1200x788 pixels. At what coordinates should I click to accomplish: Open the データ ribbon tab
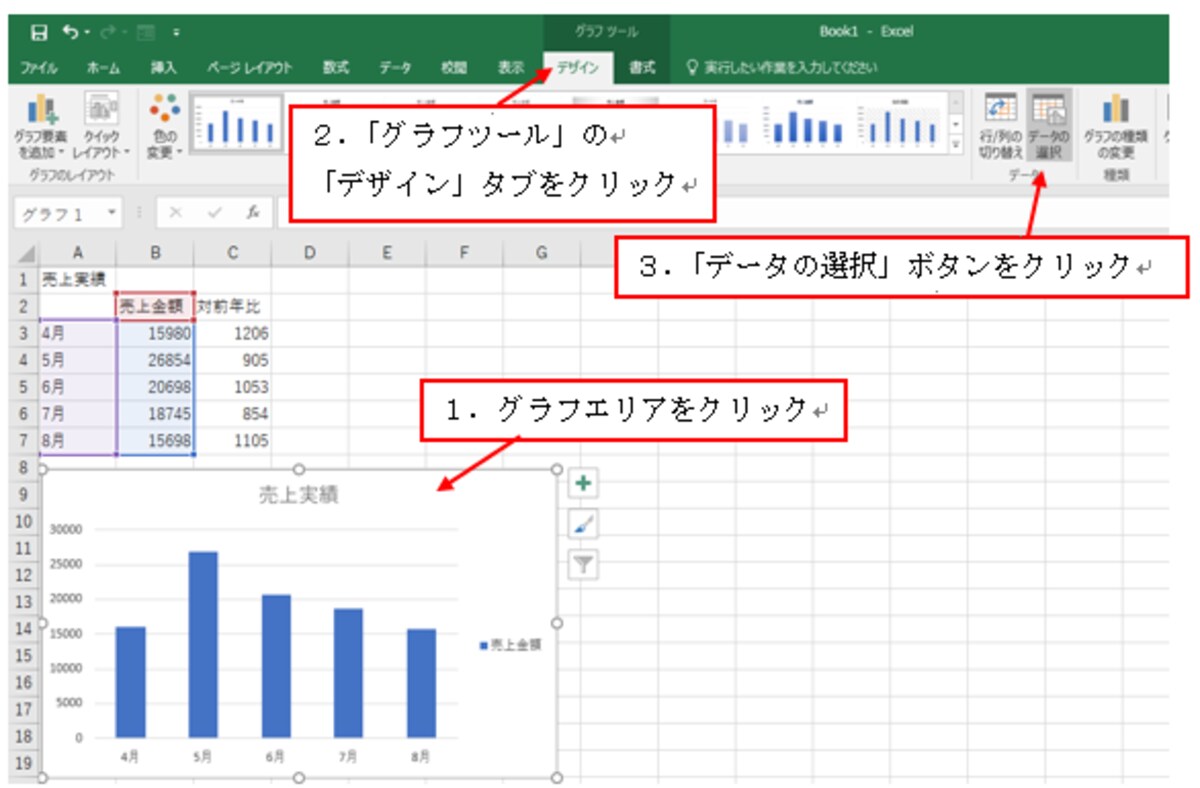[x=395, y=68]
